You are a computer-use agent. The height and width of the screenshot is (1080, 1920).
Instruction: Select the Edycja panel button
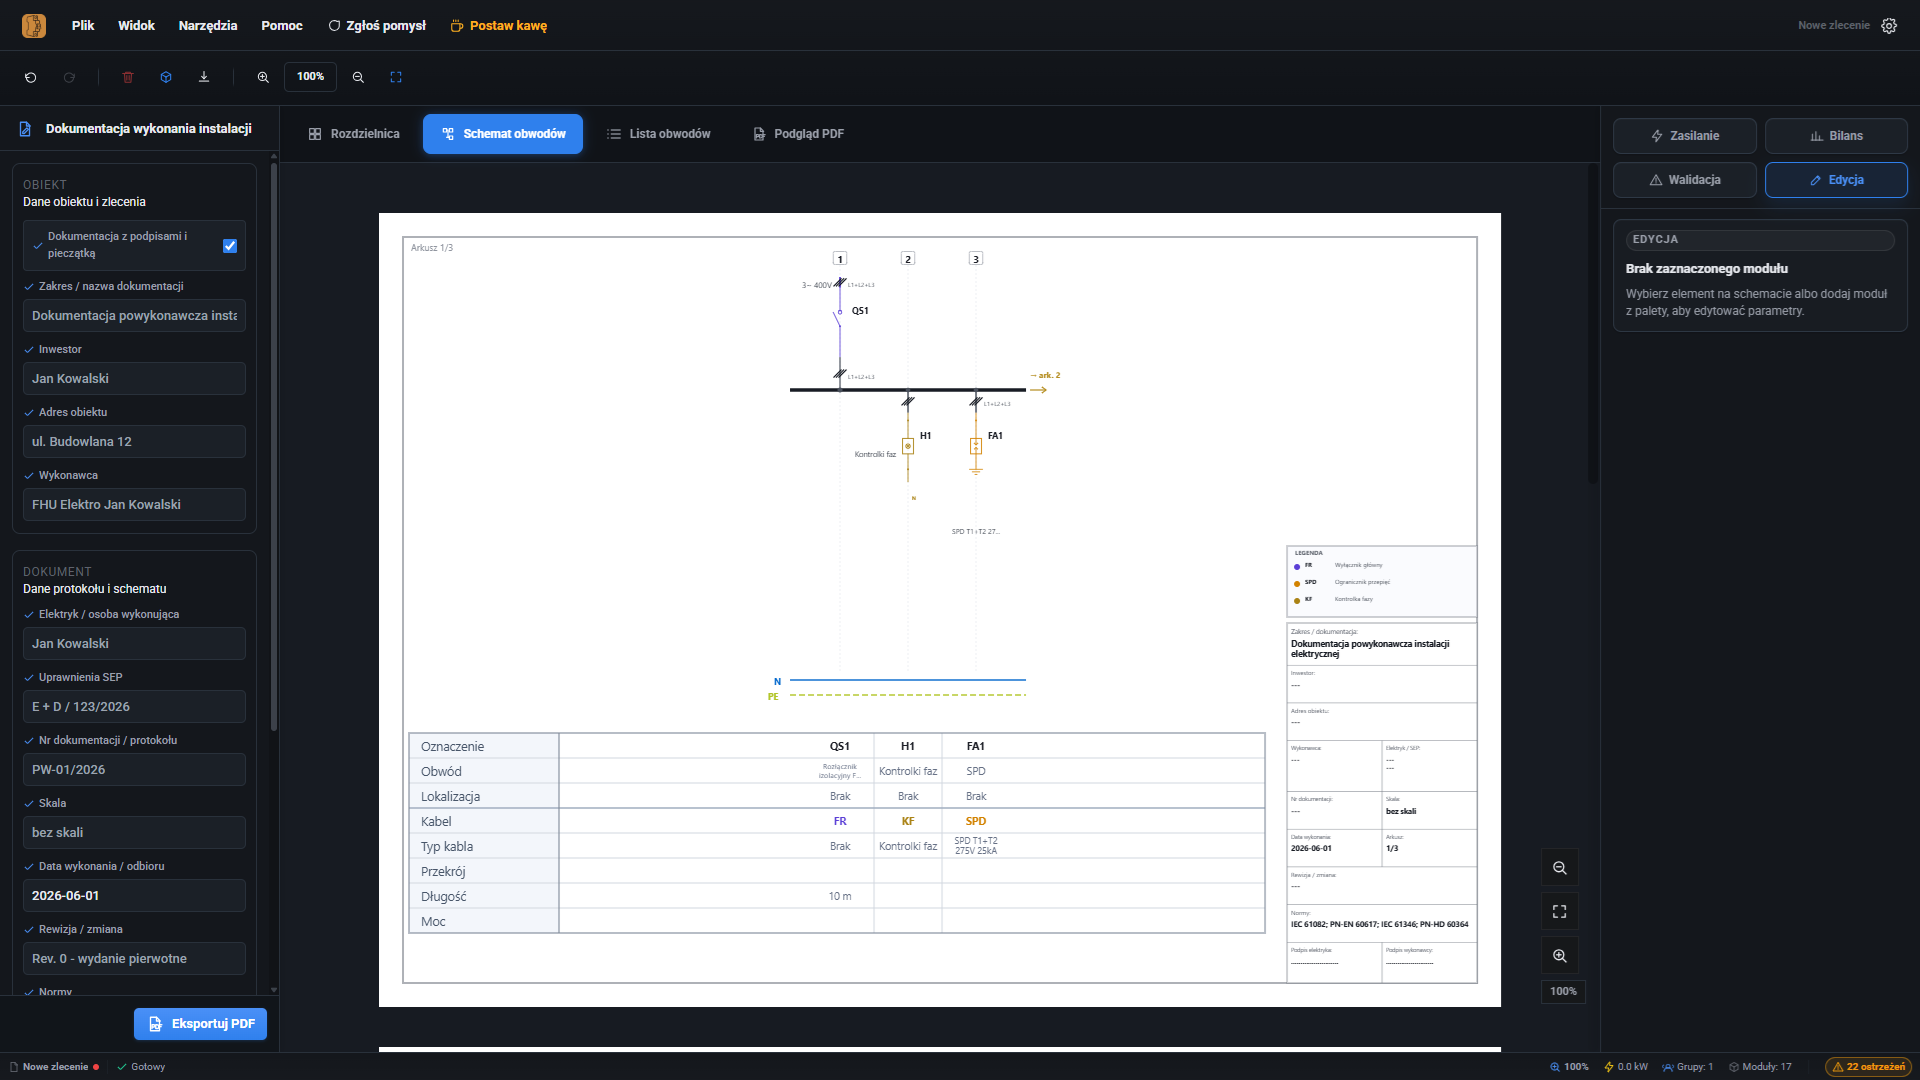1836,180
